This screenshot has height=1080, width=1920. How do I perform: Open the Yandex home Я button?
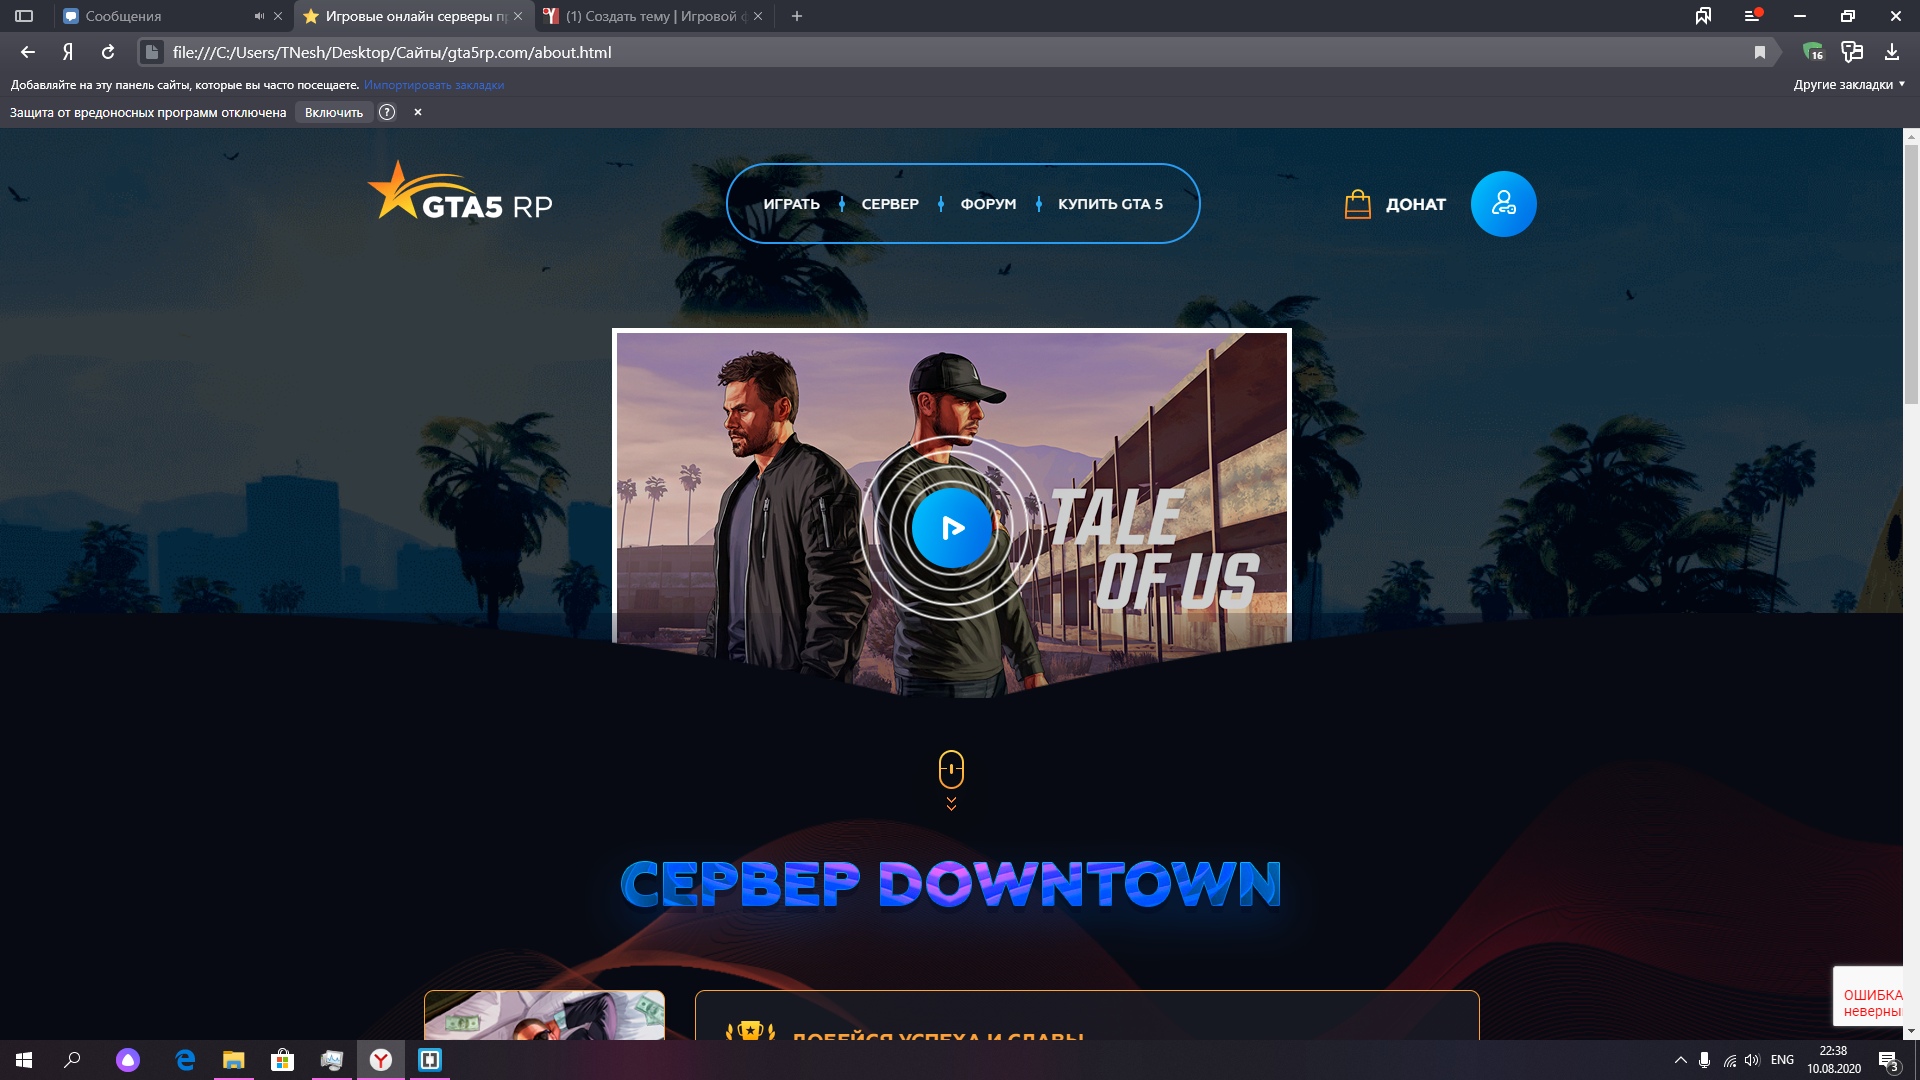coord(68,52)
